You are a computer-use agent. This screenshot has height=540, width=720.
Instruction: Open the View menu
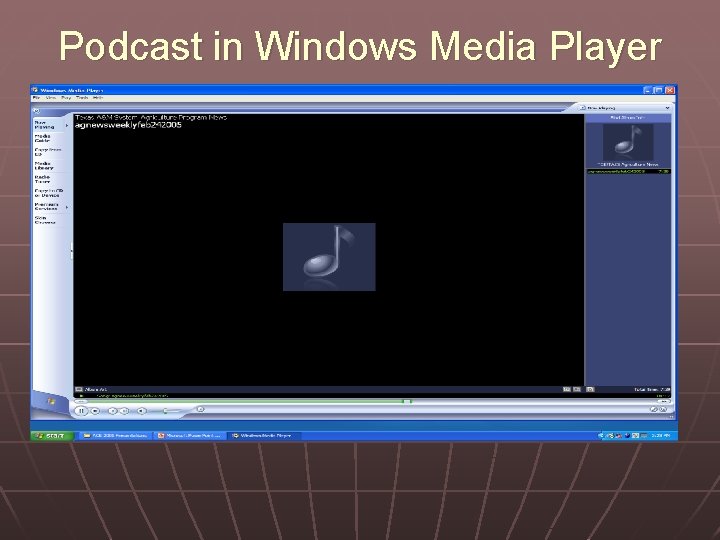(51, 98)
